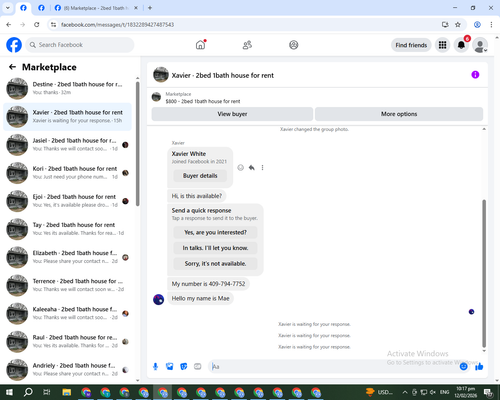Viewport: 500px width, 400px height.
Task: Open Facebook home via logo
Action: click(14, 45)
